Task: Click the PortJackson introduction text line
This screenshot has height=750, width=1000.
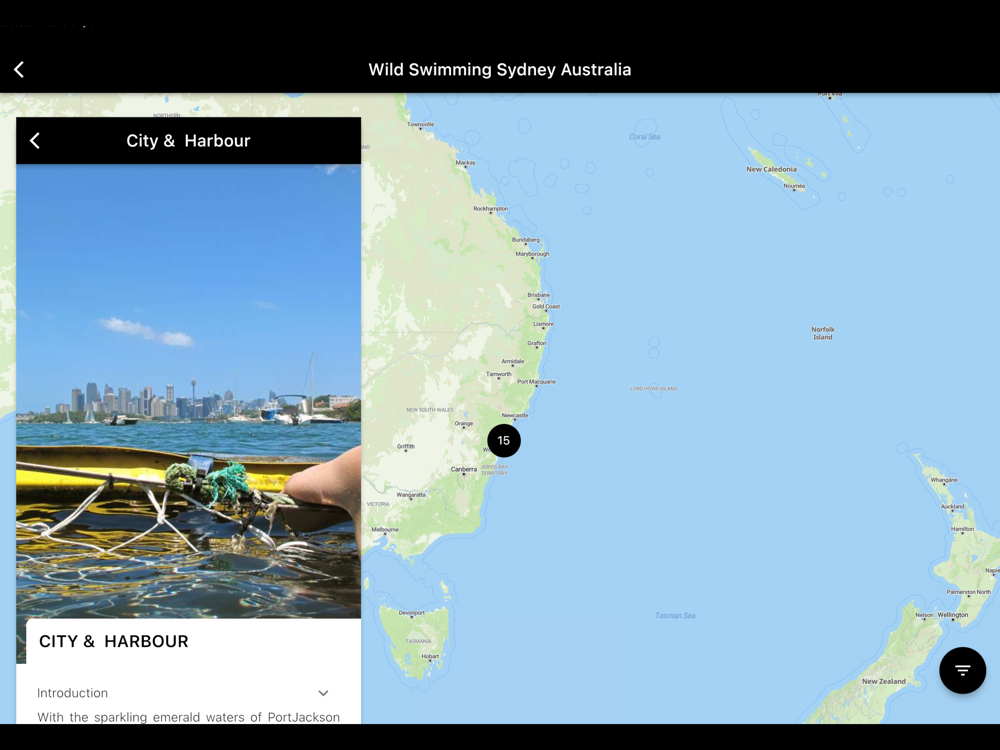Action: tap(188, 717)
